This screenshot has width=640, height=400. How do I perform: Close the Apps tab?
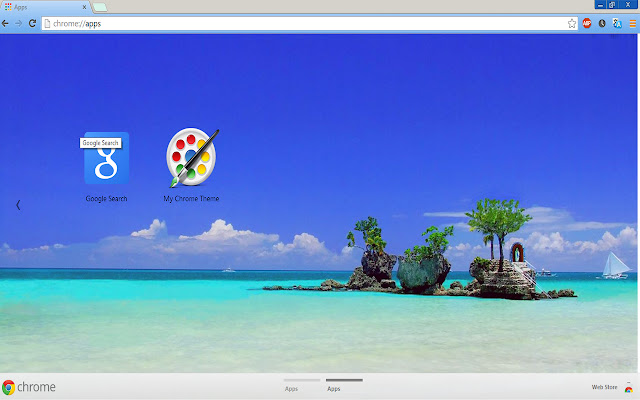coord(84,7)
